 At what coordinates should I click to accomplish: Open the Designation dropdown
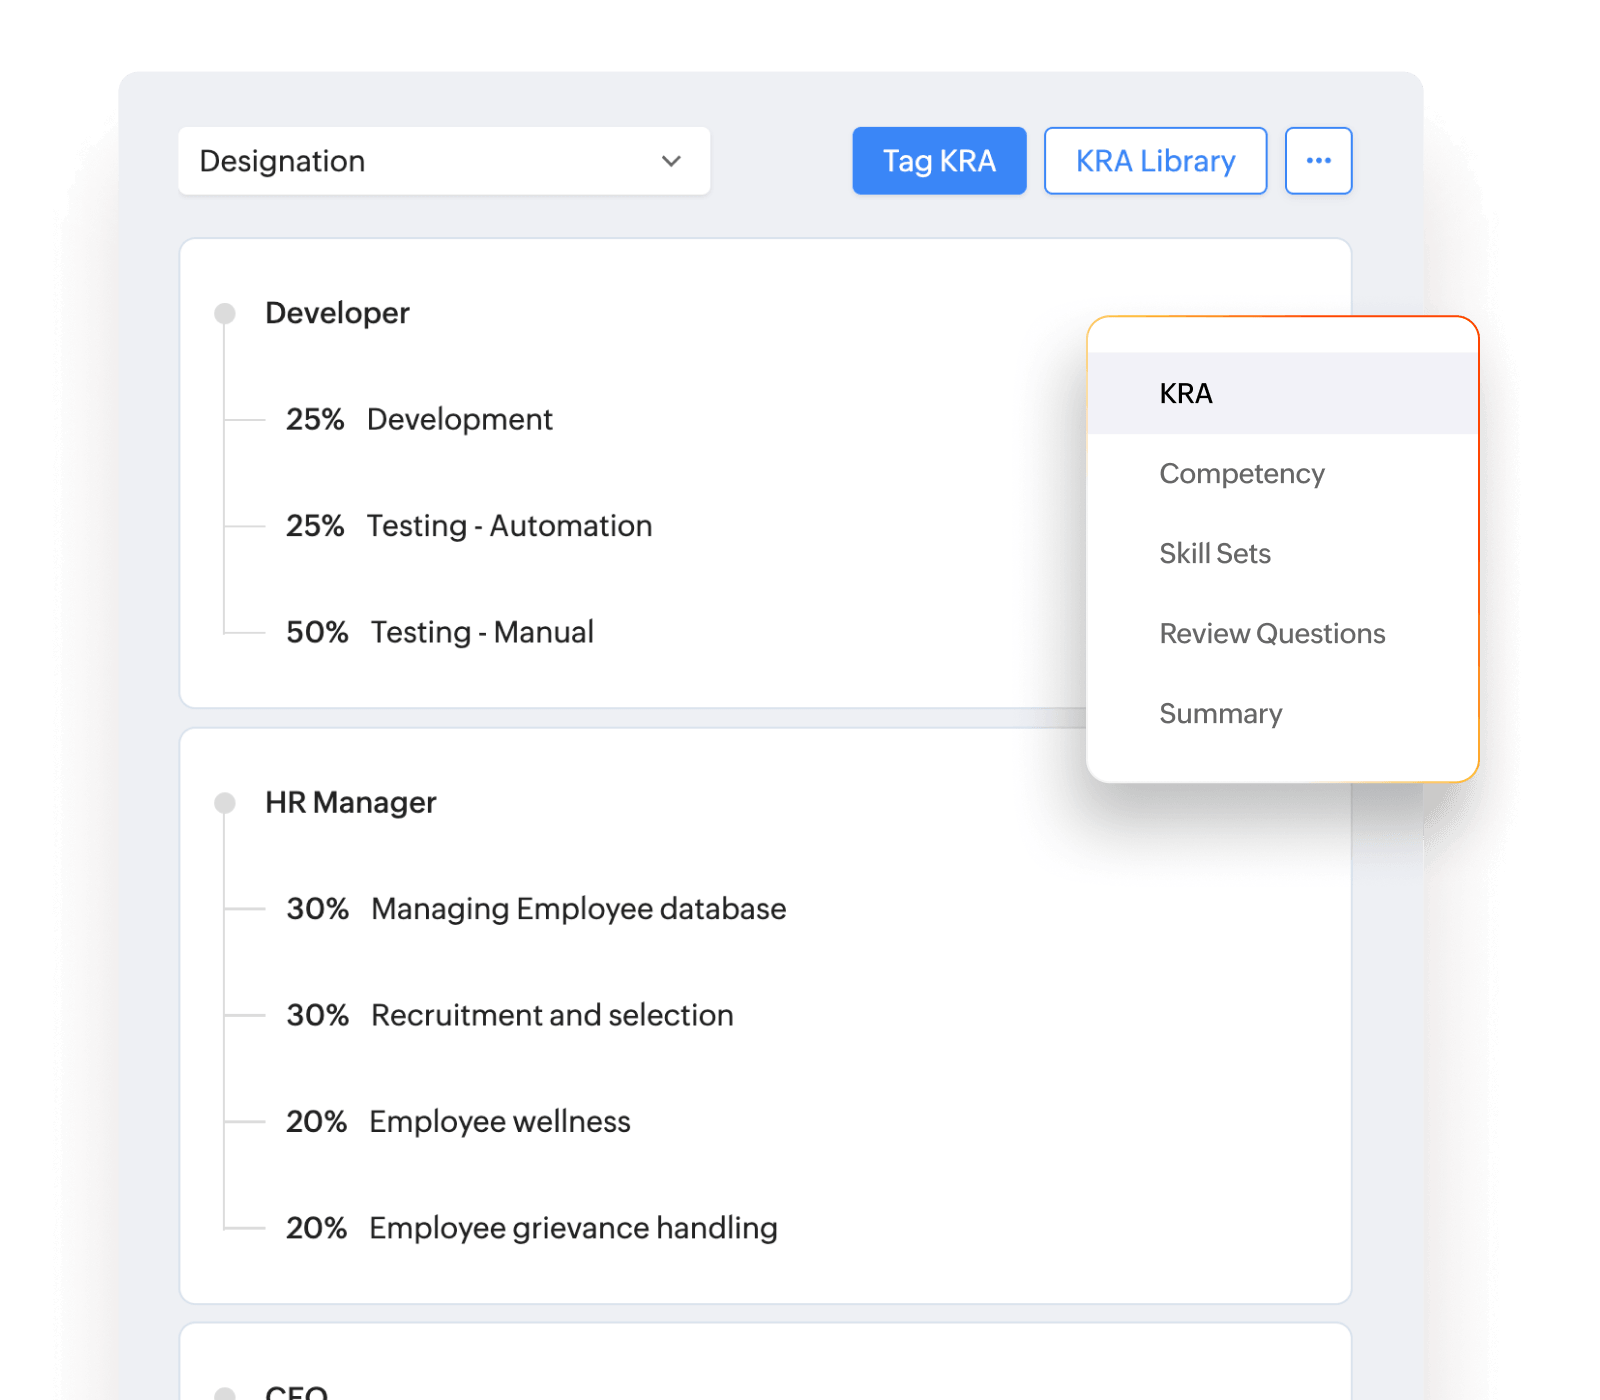[x=443, y=161]
